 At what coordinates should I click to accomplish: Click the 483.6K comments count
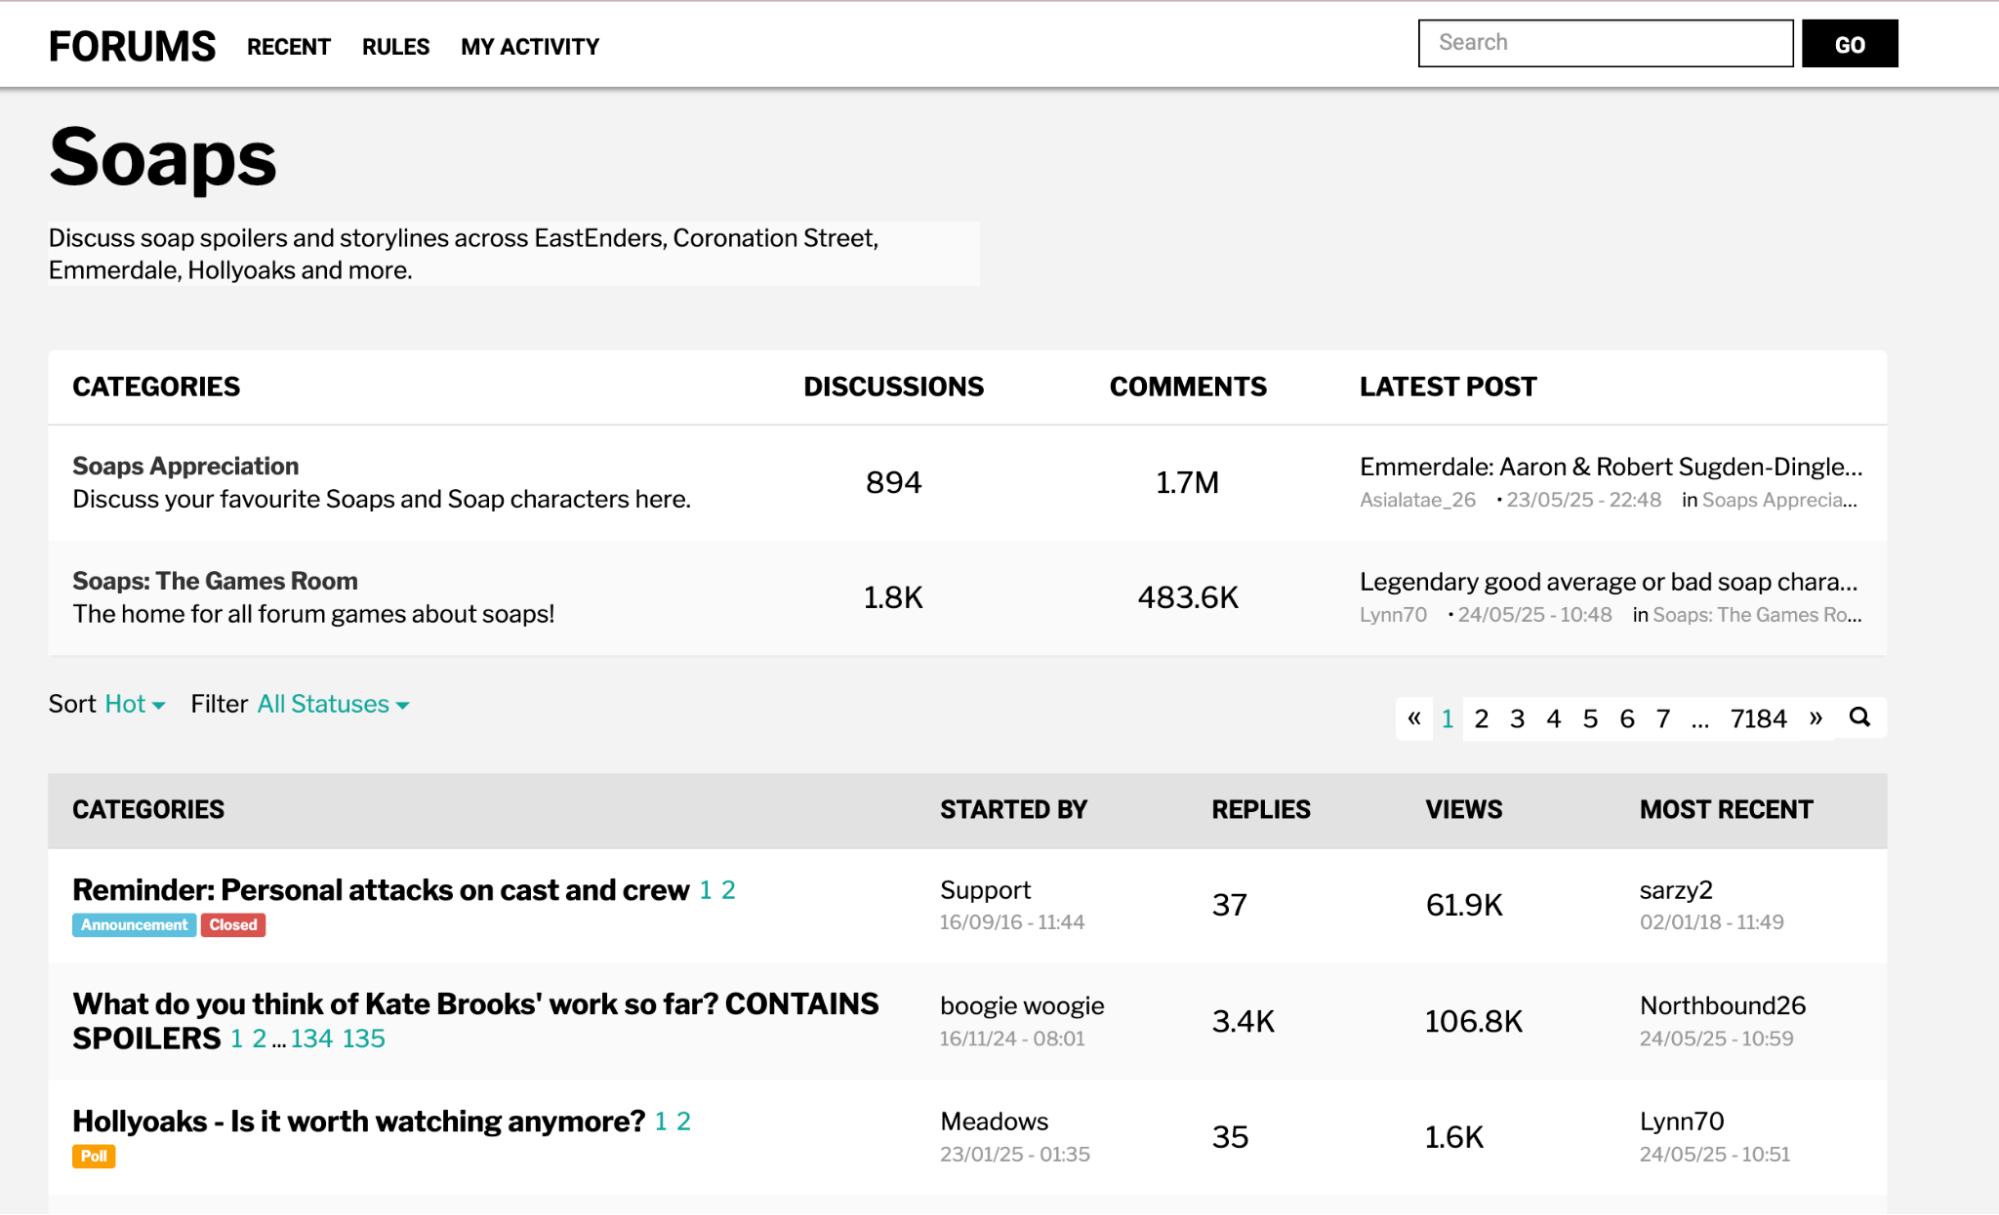coord(1188,598)
